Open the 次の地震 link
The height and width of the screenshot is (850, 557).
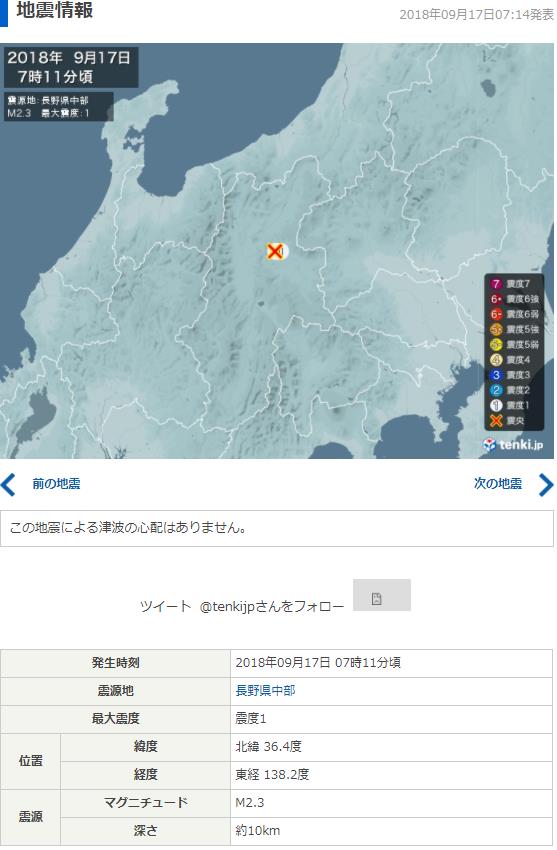497,484
